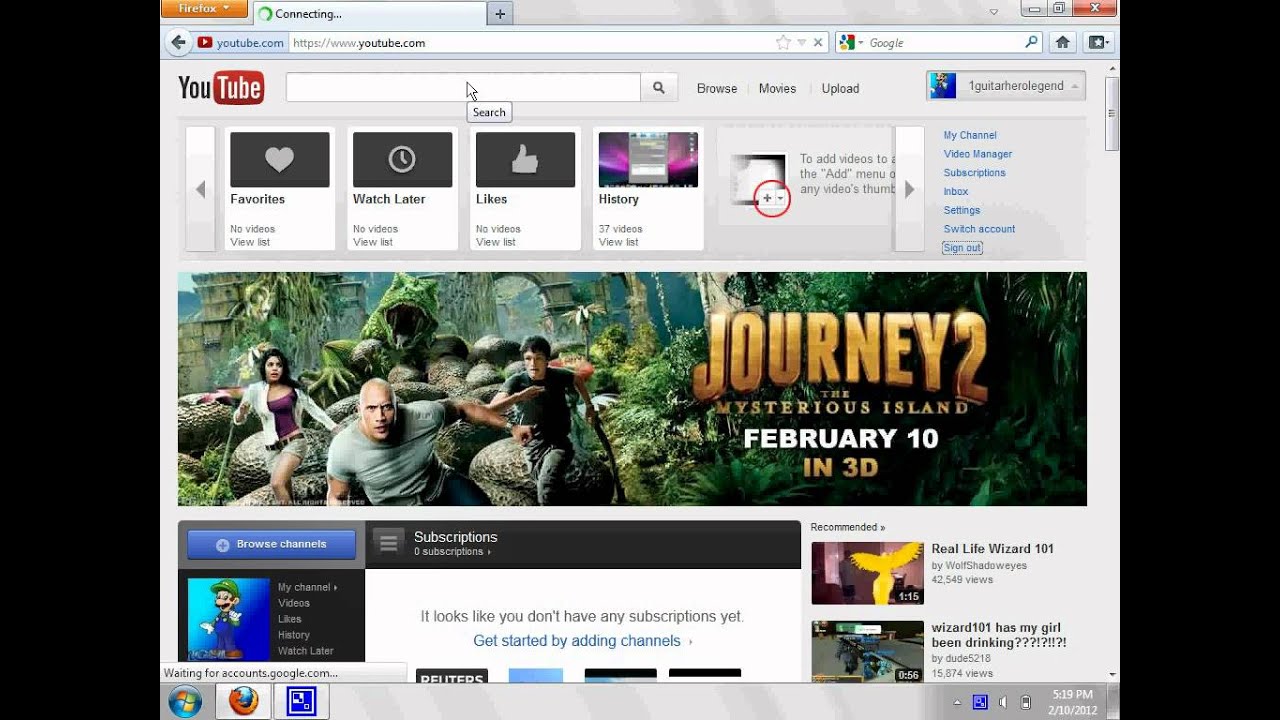Click the Firefox taskbar icon
Viewport: 1280px width, 720px height.
click(x=243, y=701)
